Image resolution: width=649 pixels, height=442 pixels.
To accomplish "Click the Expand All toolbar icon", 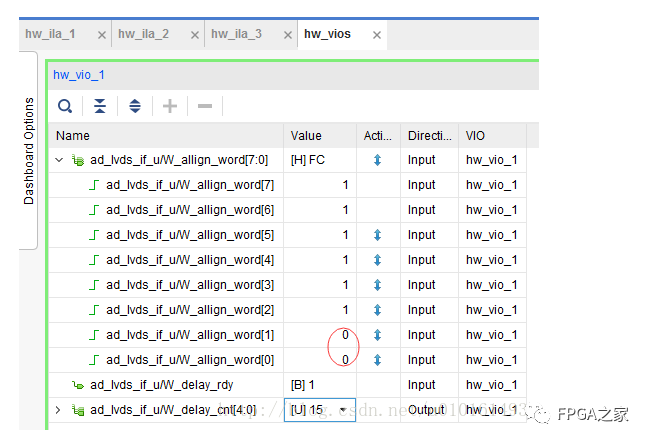I will tap(135, 106).
